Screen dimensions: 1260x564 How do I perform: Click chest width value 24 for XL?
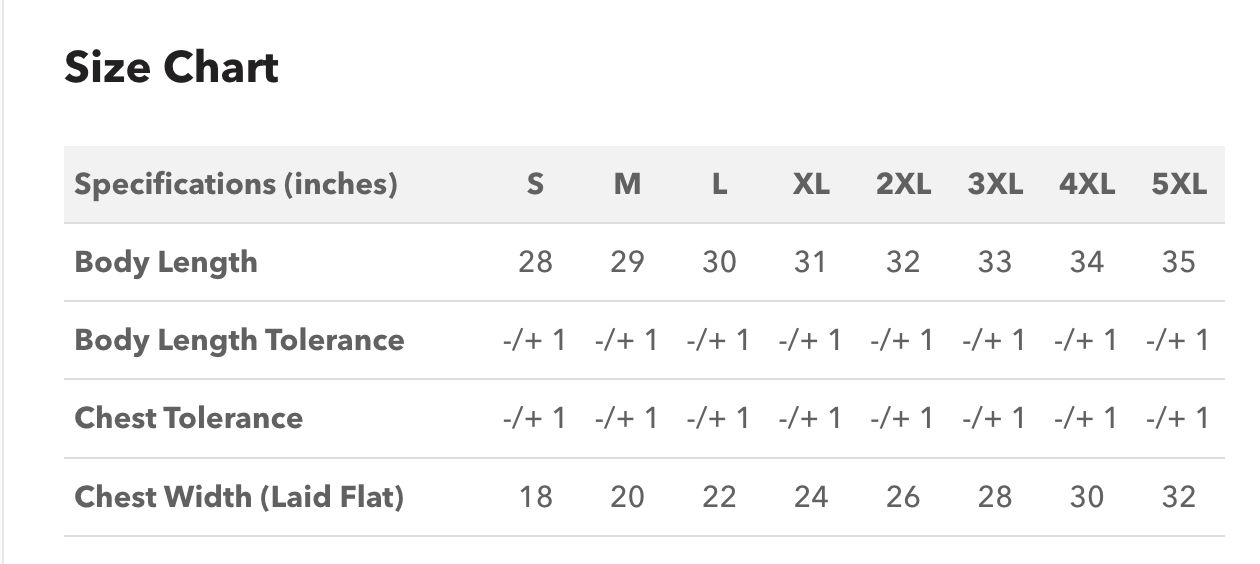(811, 497)
